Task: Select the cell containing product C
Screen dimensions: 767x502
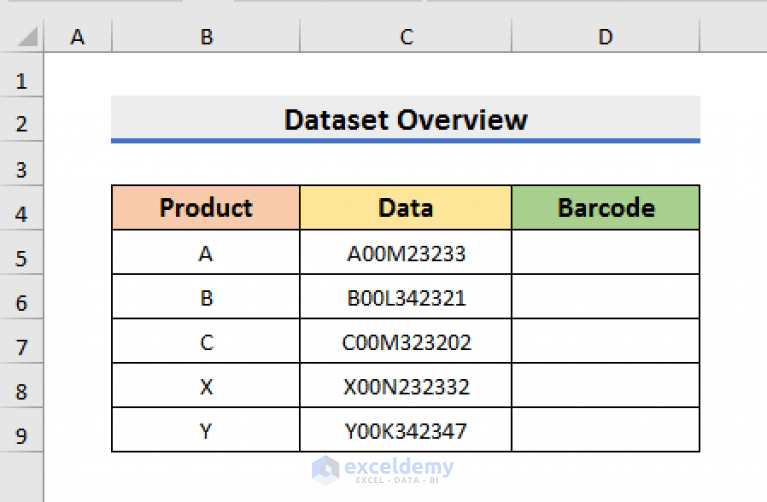Action: point(206,342)
